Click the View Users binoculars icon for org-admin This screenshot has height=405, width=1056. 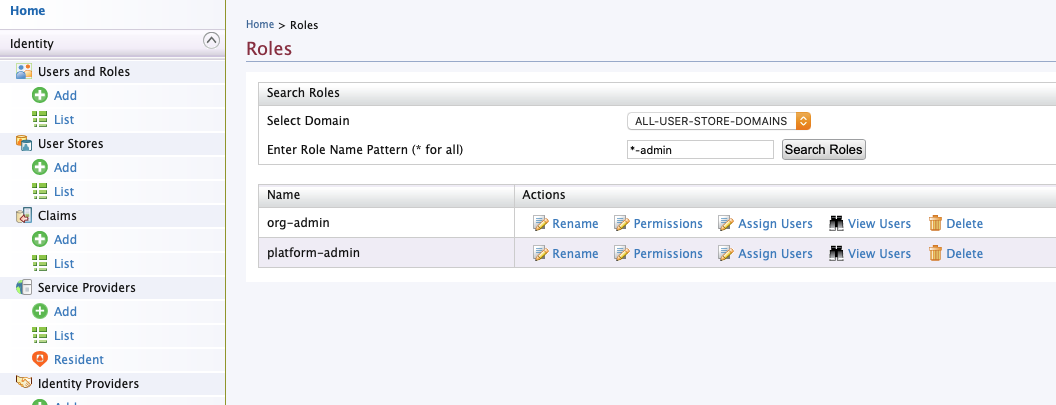pyautogui.click(x=836, y=223)
